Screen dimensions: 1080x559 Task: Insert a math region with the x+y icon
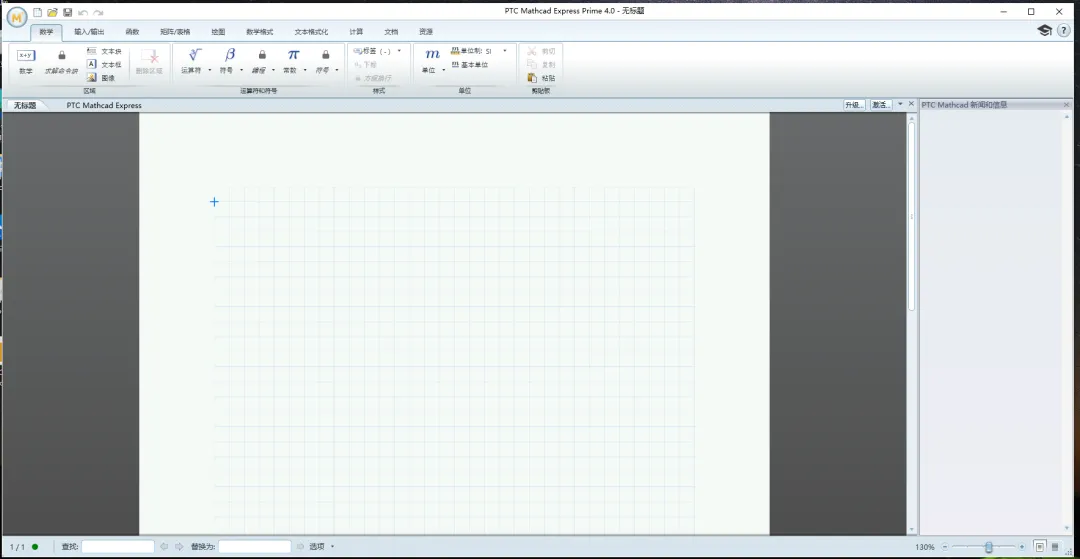pyautogui.click(x=25, y=56)
